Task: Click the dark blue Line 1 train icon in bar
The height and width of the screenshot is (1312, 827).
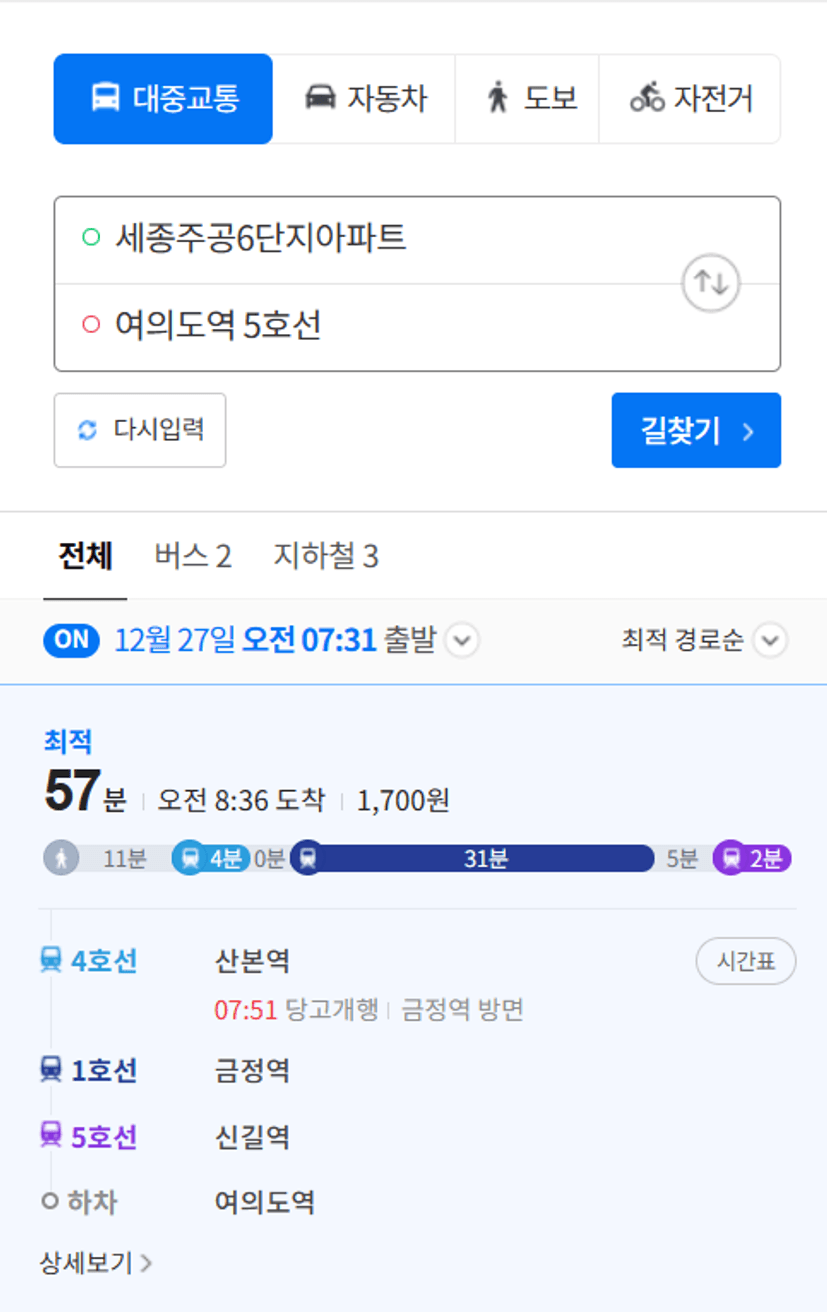Action: coord(307,858)
